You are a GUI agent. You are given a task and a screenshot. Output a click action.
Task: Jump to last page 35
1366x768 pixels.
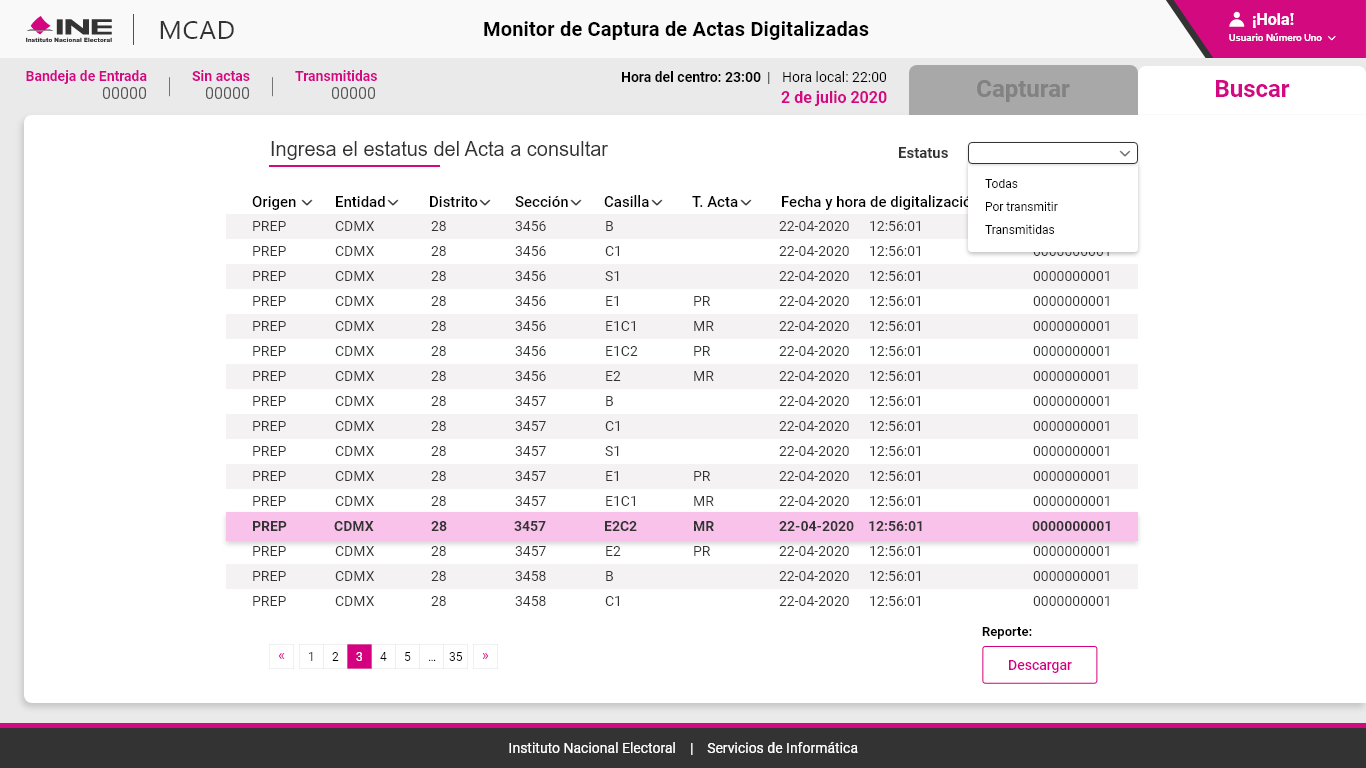(456, 657)
